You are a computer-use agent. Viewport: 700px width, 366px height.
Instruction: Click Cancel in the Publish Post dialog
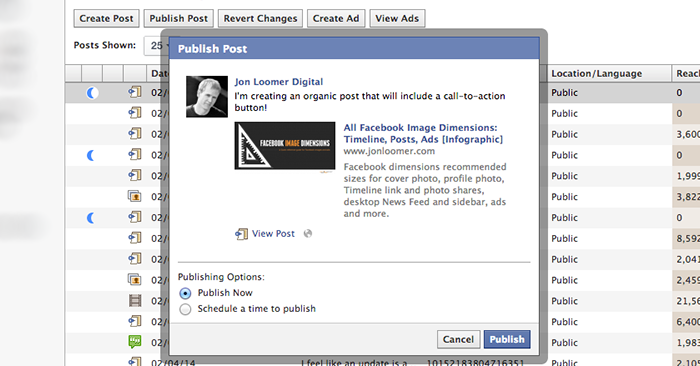pos(458,339)
